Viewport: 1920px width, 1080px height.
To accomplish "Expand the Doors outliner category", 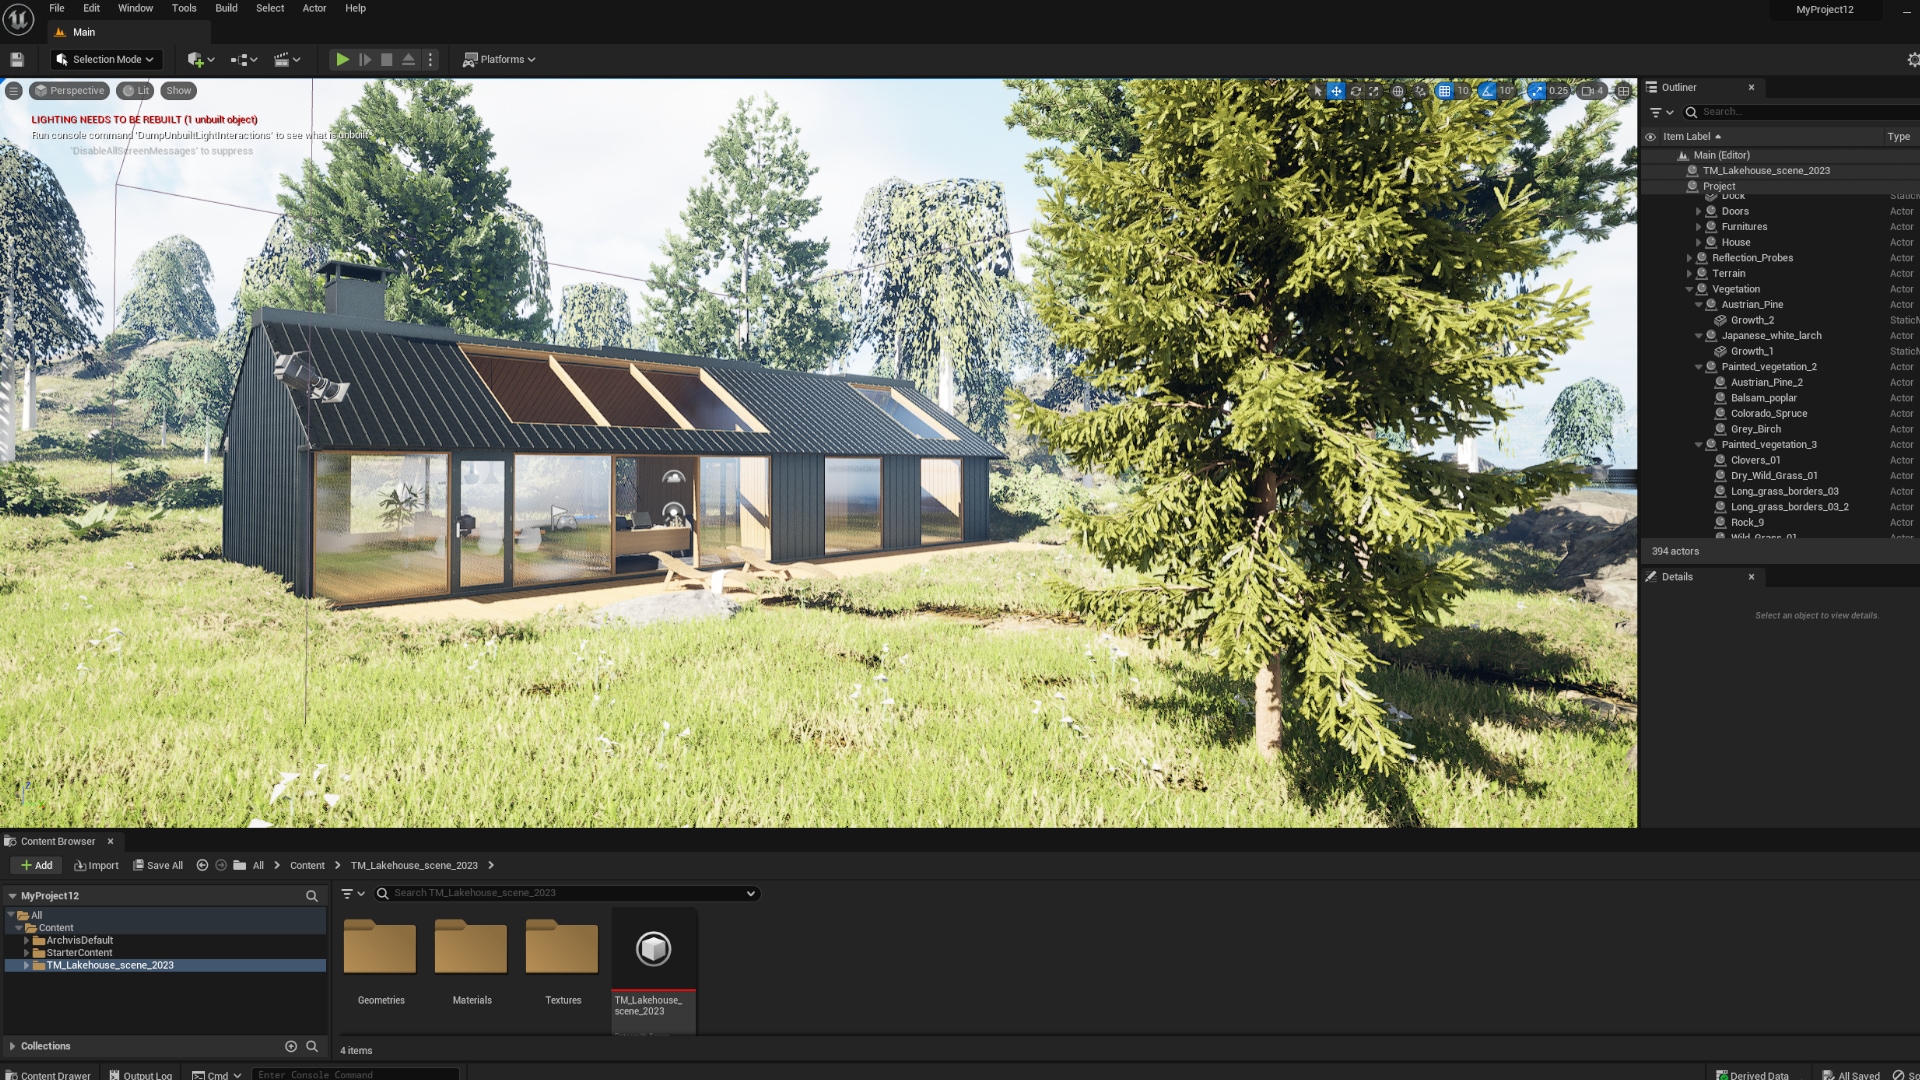I will pos(1700,211).
